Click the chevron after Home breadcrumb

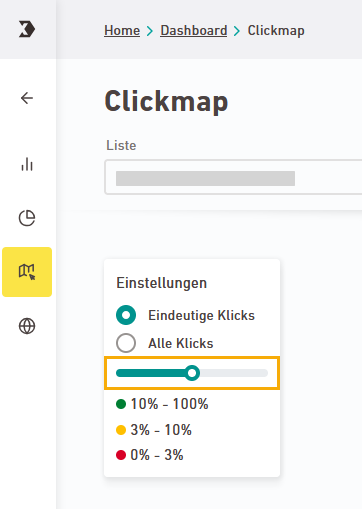tap(150, 31)
